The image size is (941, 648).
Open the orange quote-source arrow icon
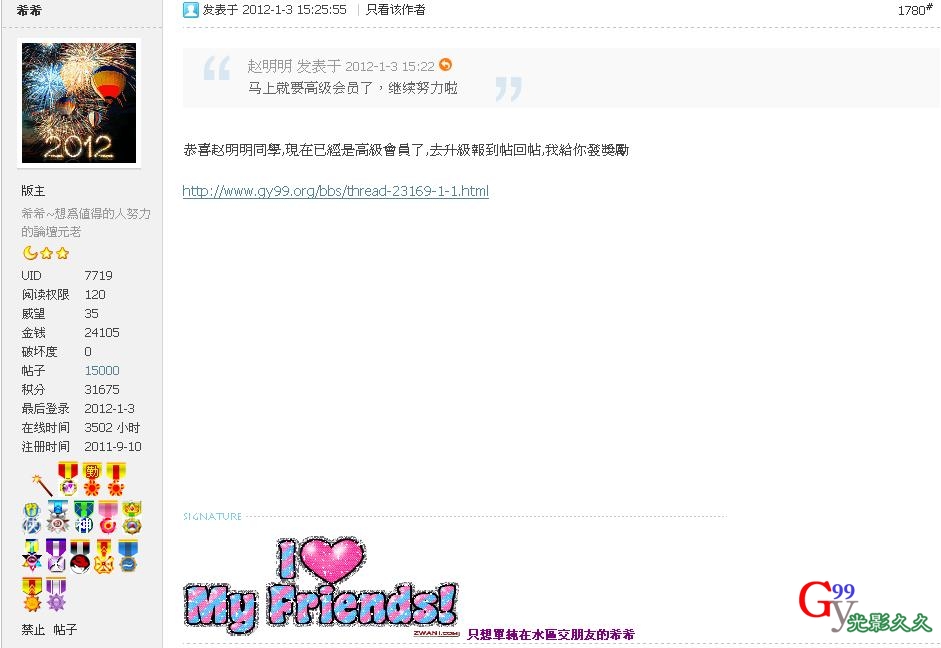(445, 64)
